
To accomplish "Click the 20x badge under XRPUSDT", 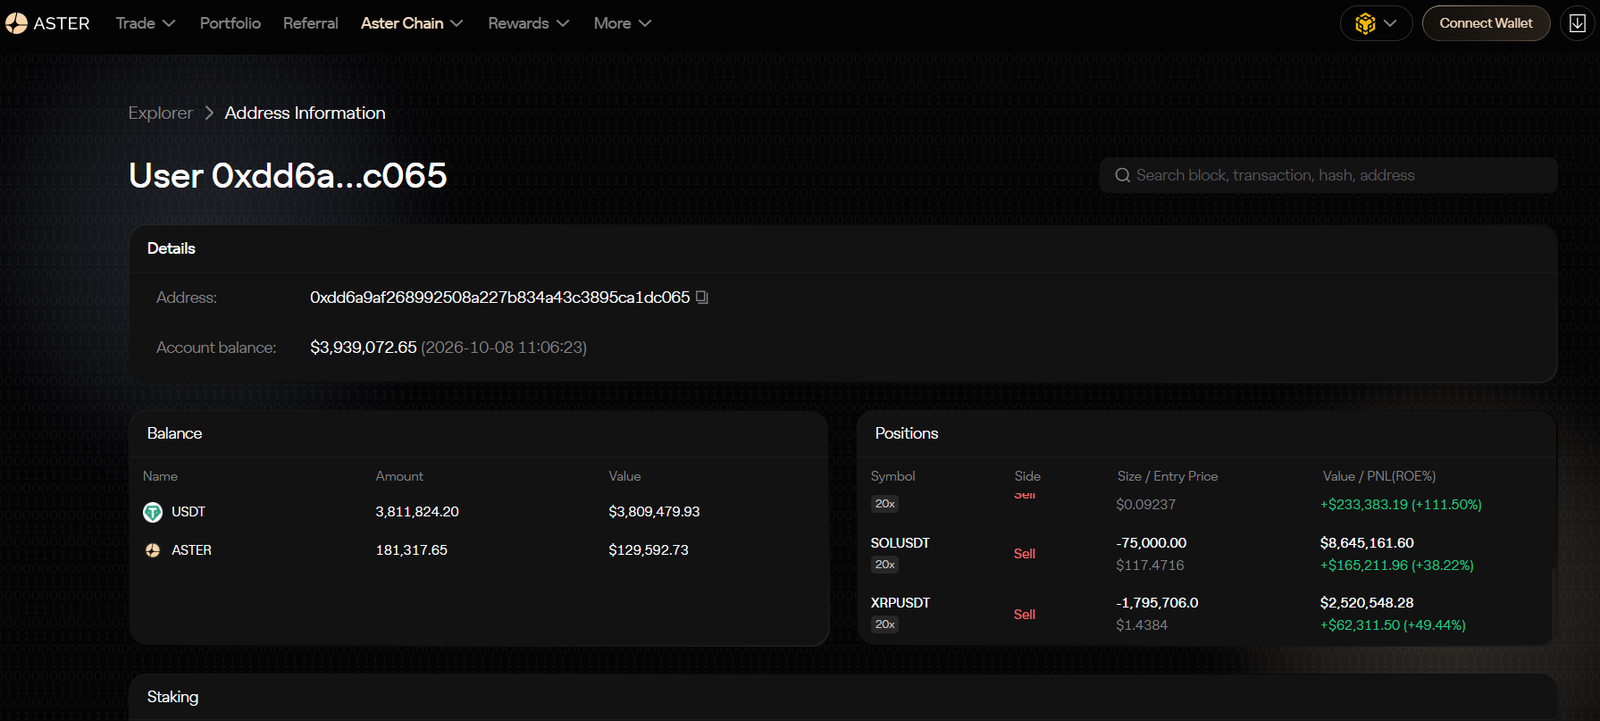I will pyautogui.click(x=885, y=625).
